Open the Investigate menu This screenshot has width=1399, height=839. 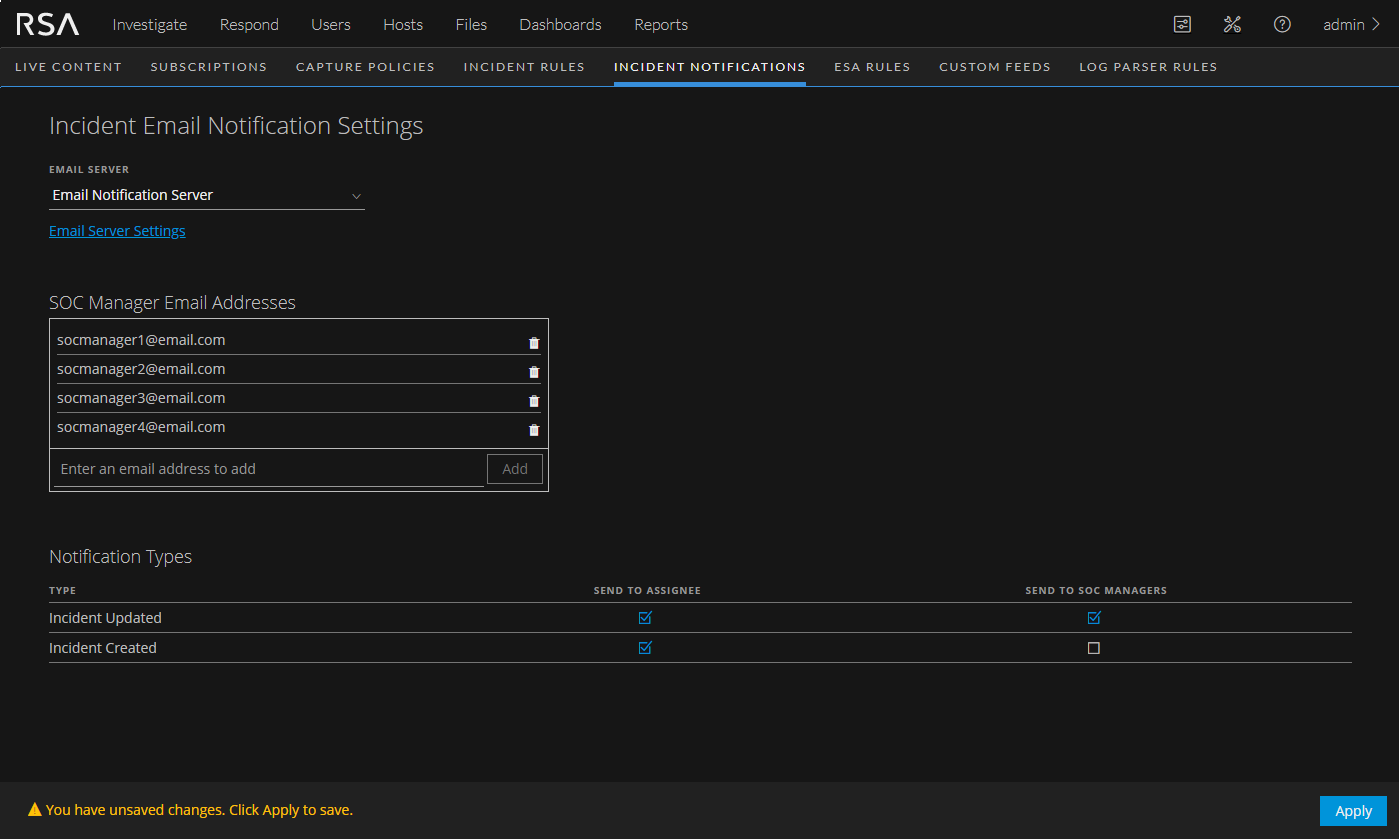149,24
